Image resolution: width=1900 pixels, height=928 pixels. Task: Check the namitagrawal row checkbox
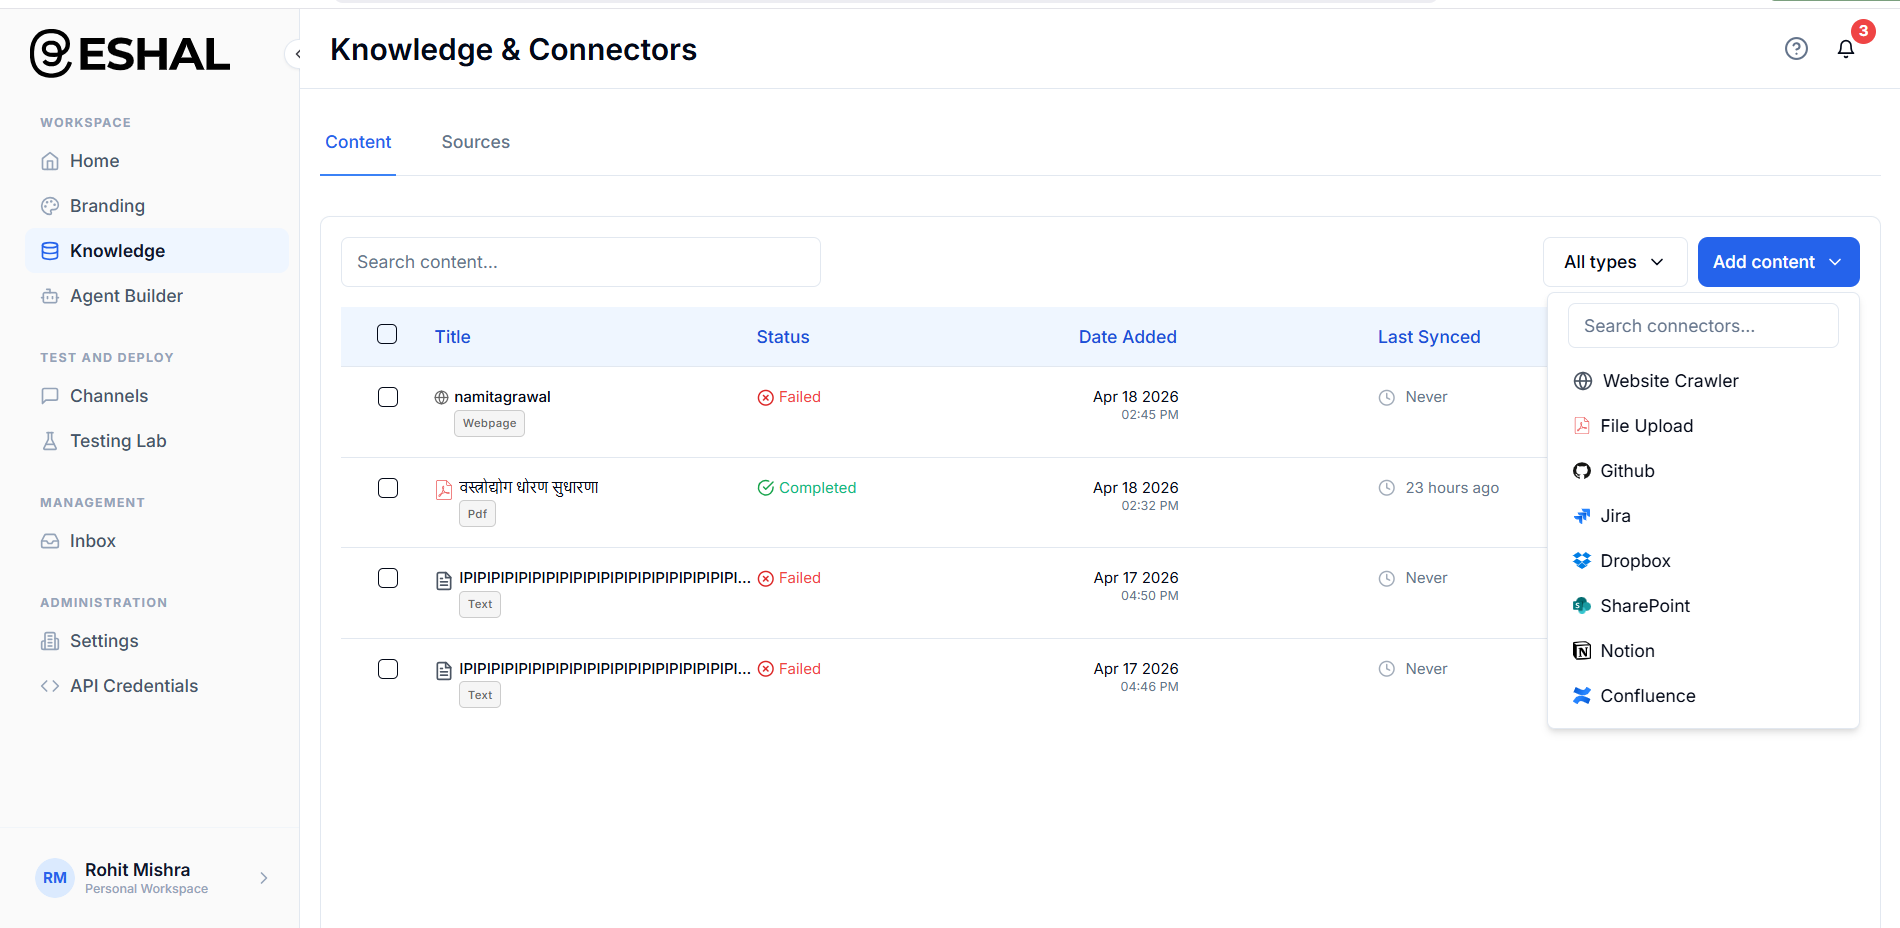387,396
